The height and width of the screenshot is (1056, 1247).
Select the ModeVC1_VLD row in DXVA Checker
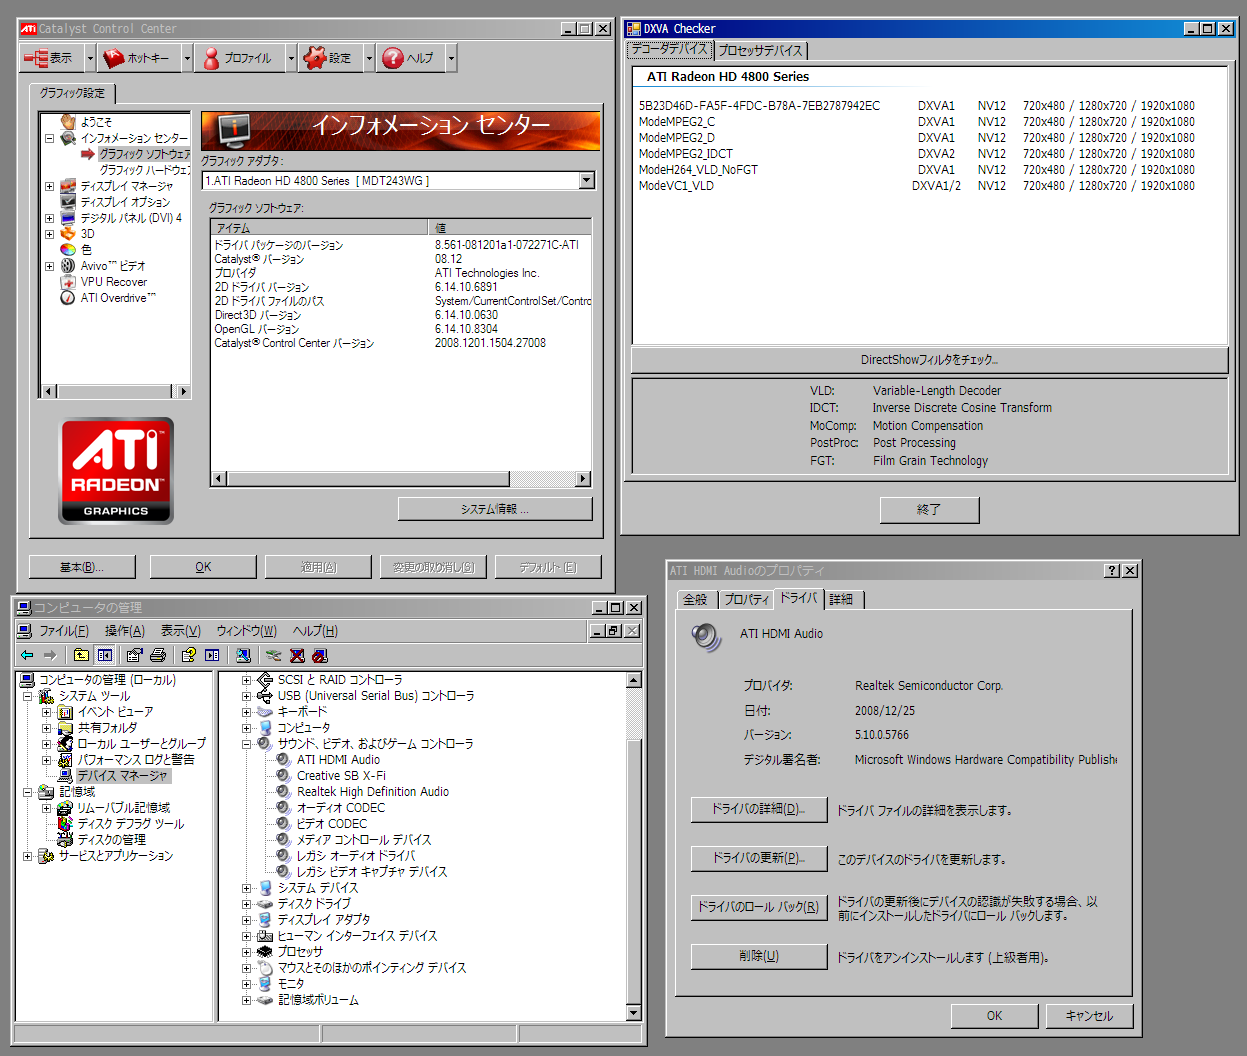pyautogui.click(x=917, y=186)
